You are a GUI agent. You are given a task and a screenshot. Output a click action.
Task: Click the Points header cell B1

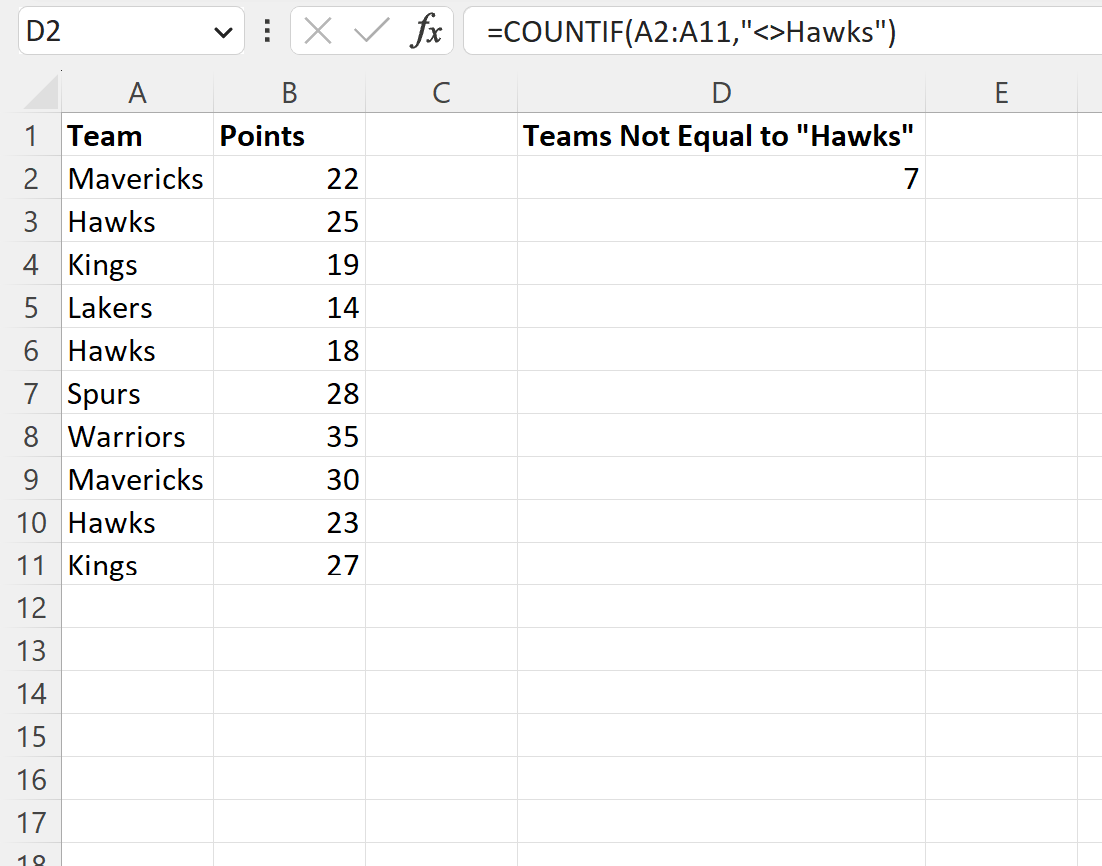pos(289,135)
